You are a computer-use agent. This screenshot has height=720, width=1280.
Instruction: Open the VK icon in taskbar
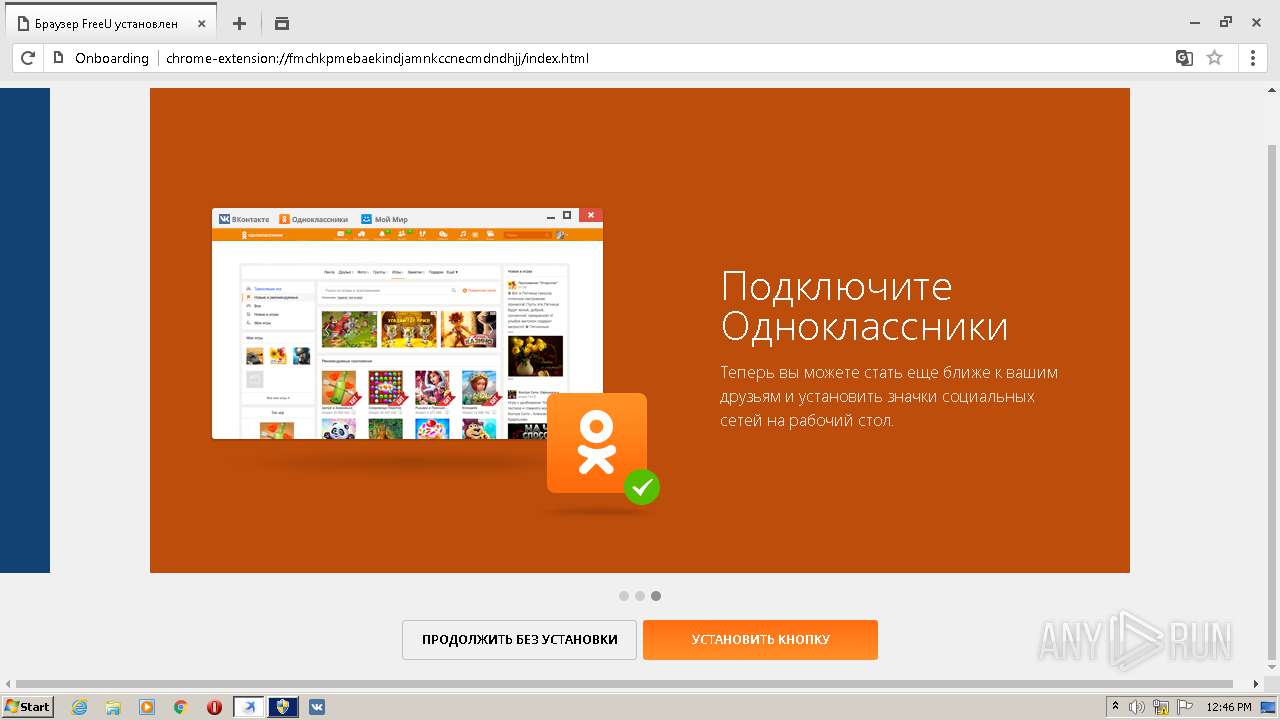point(317,707)
